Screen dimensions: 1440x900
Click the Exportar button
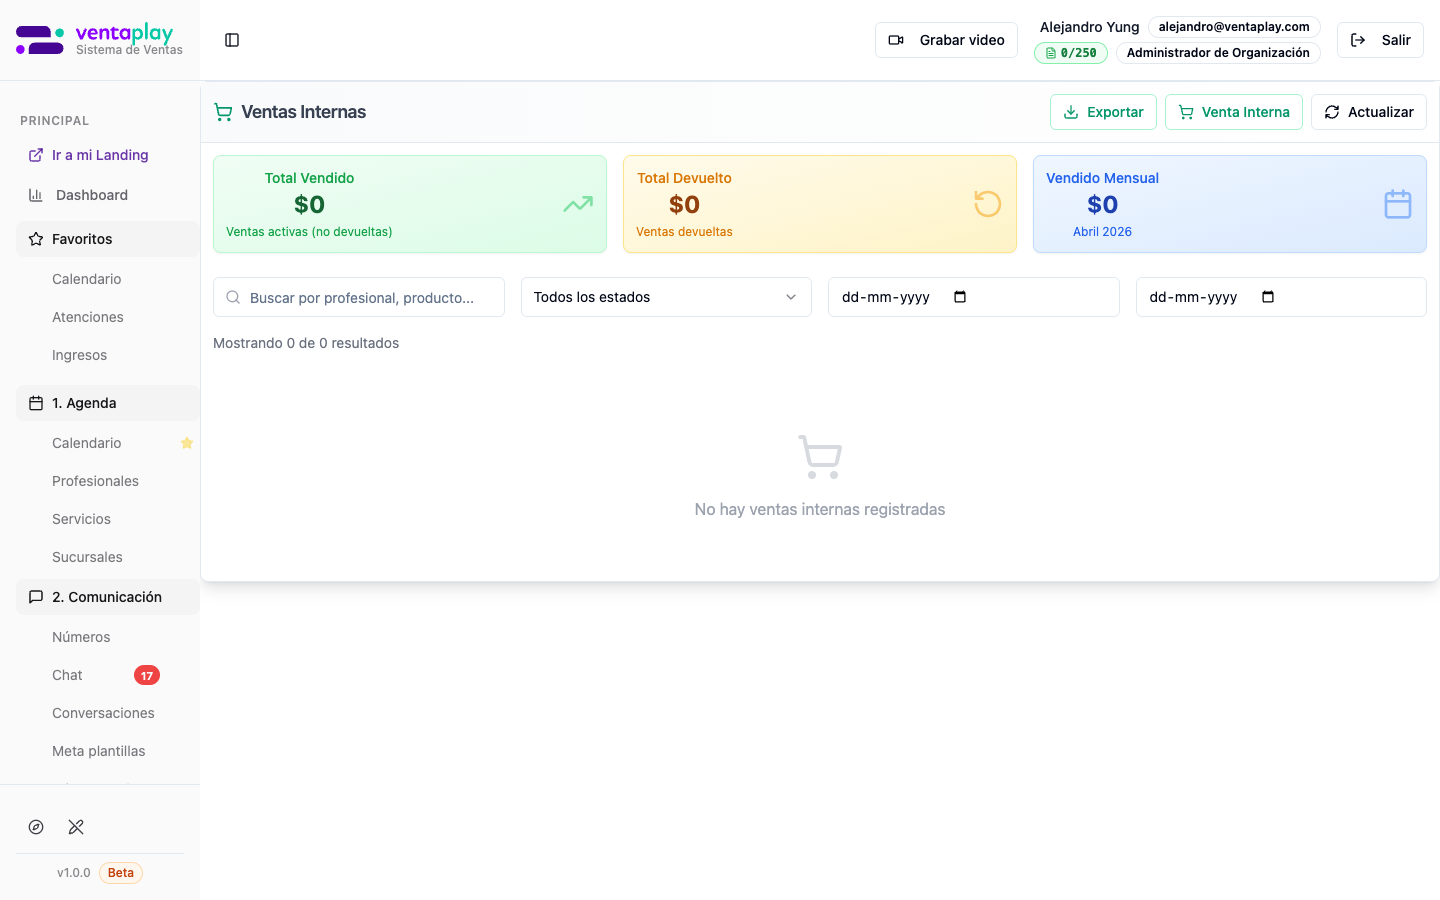pos(1103,112)
